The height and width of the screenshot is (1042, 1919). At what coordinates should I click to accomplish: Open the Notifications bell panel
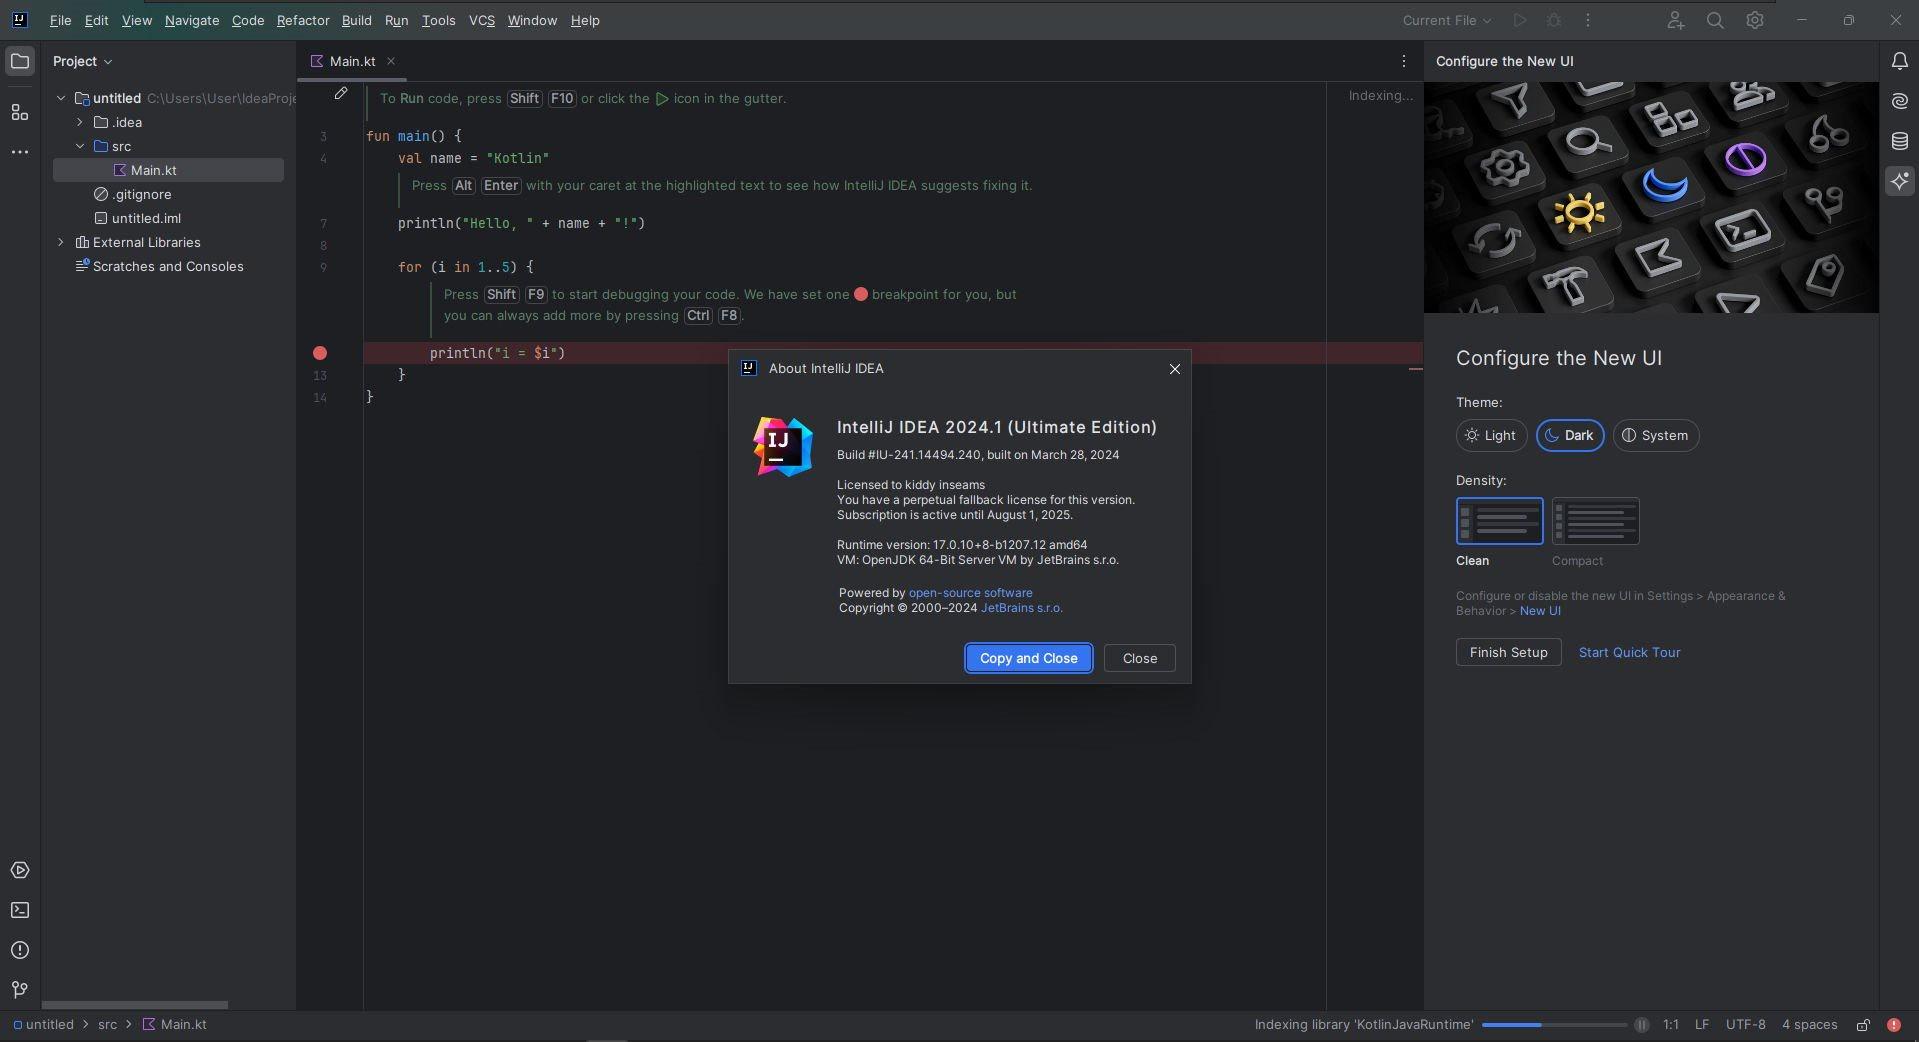point(1899,61)
